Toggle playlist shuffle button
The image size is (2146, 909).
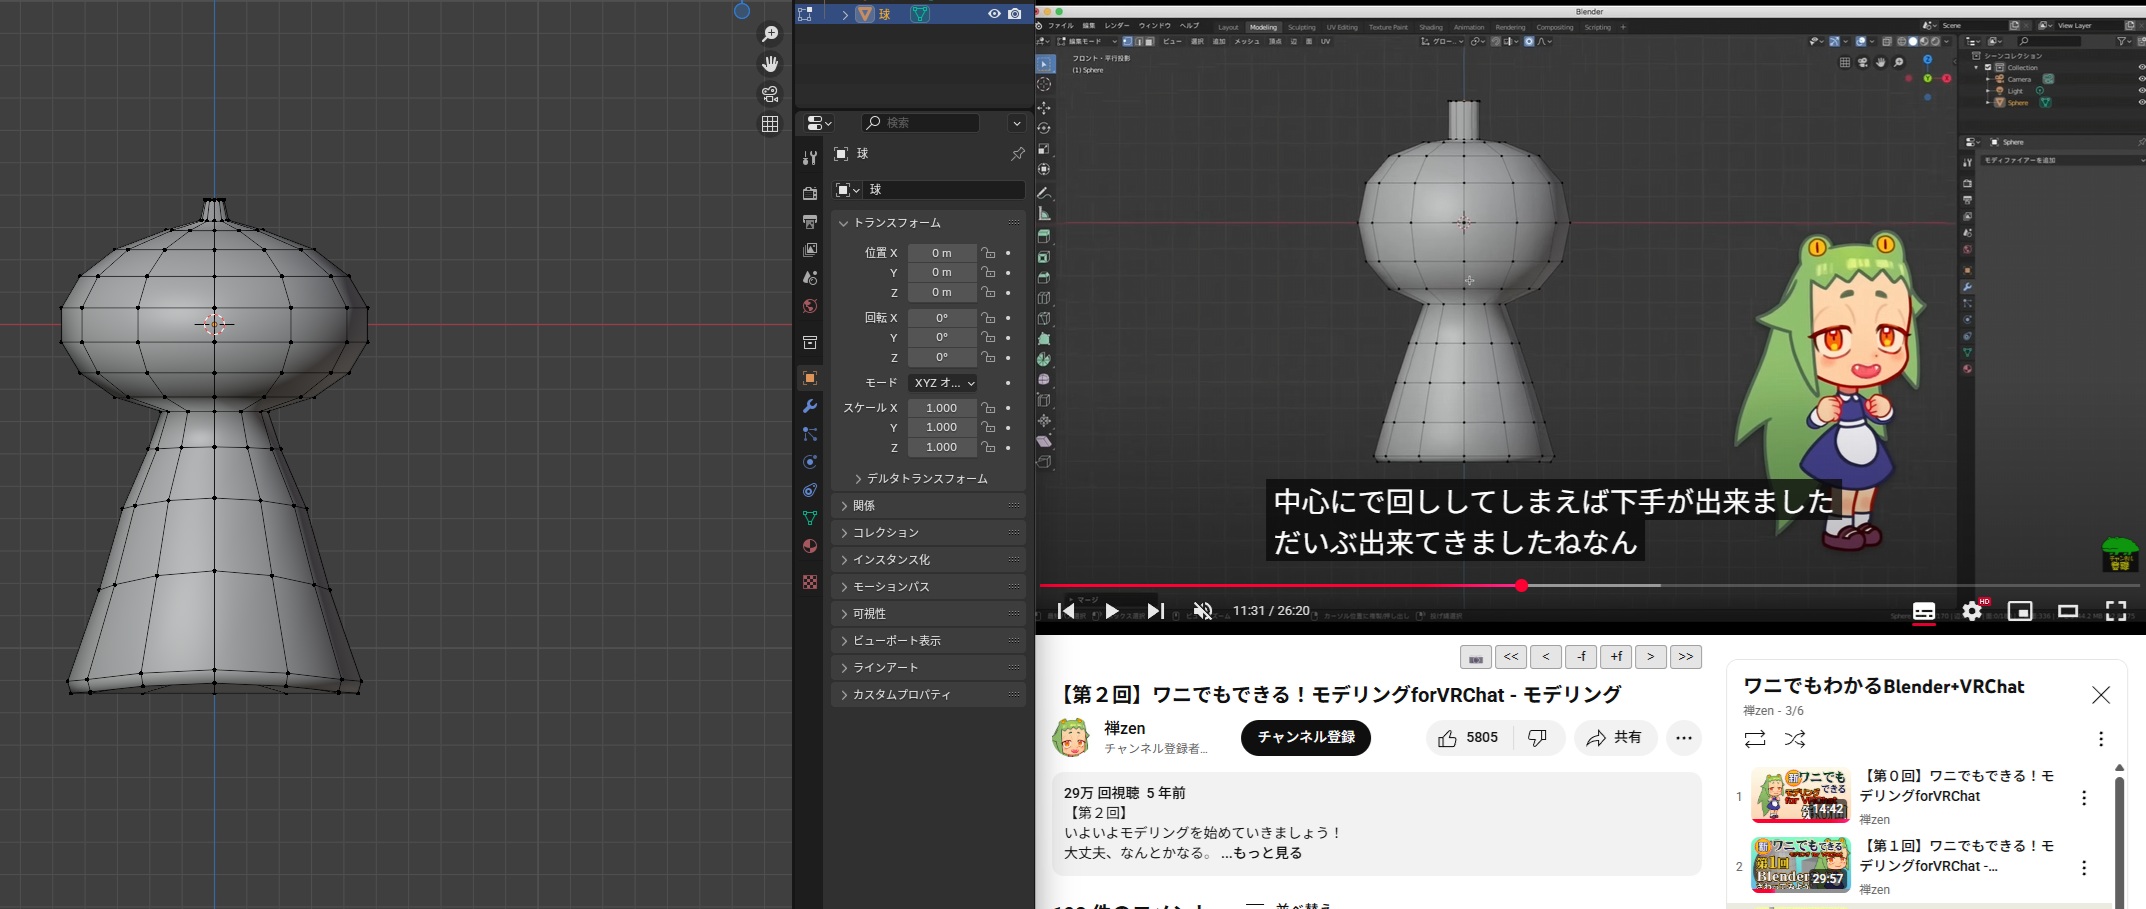[x=1795, y=739]
